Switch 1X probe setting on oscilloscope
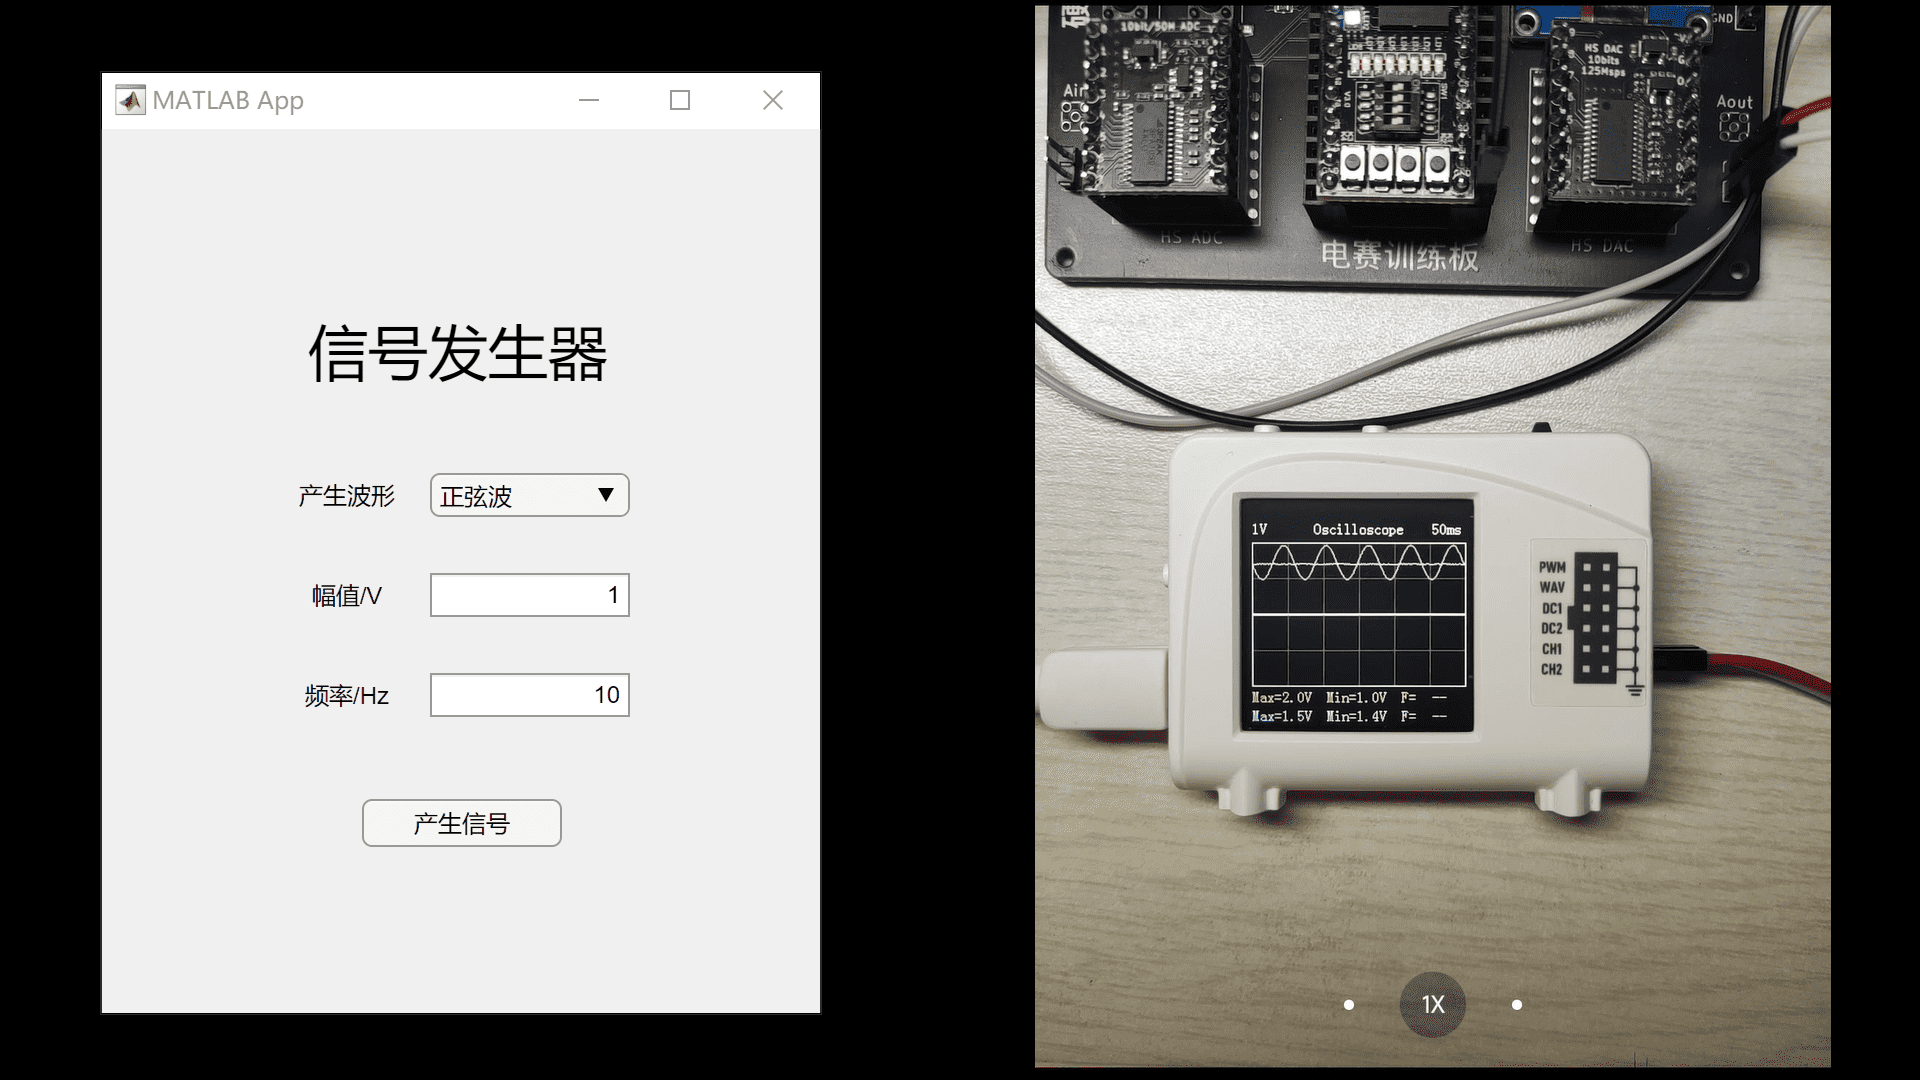This screenshot has width=1920, height=1080. click(1433, 1002)
